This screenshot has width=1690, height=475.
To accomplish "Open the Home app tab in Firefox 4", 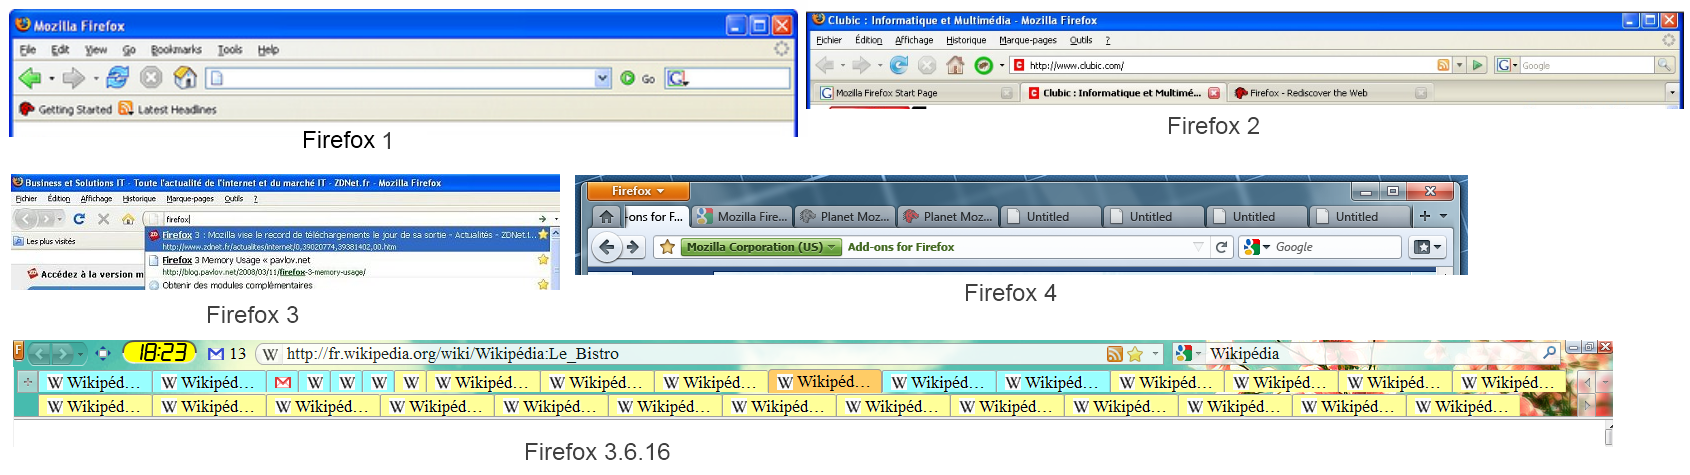I will coord(606,216).
